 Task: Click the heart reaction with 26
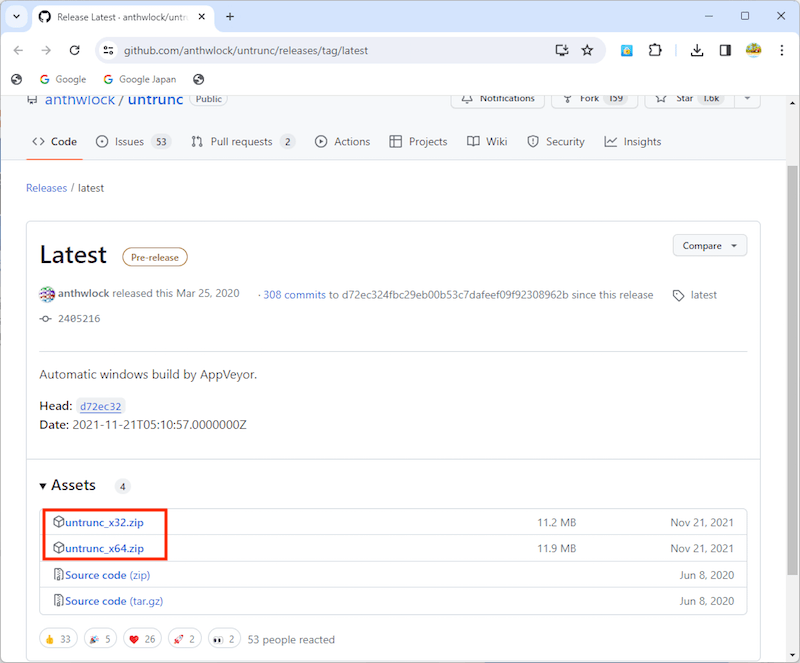tap(142, 639)
